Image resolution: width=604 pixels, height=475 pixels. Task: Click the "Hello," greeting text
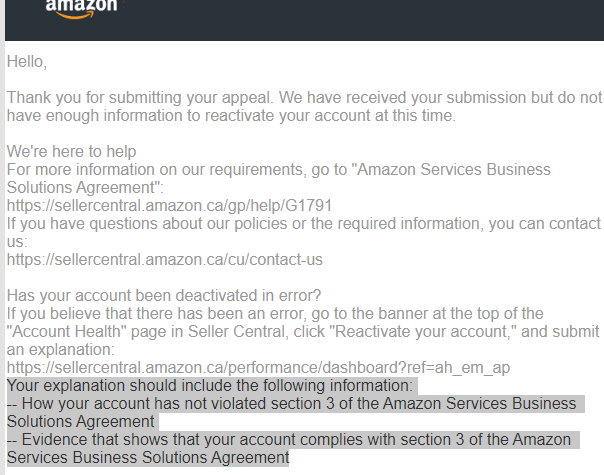pyautogui.click(x=27, y=62)
